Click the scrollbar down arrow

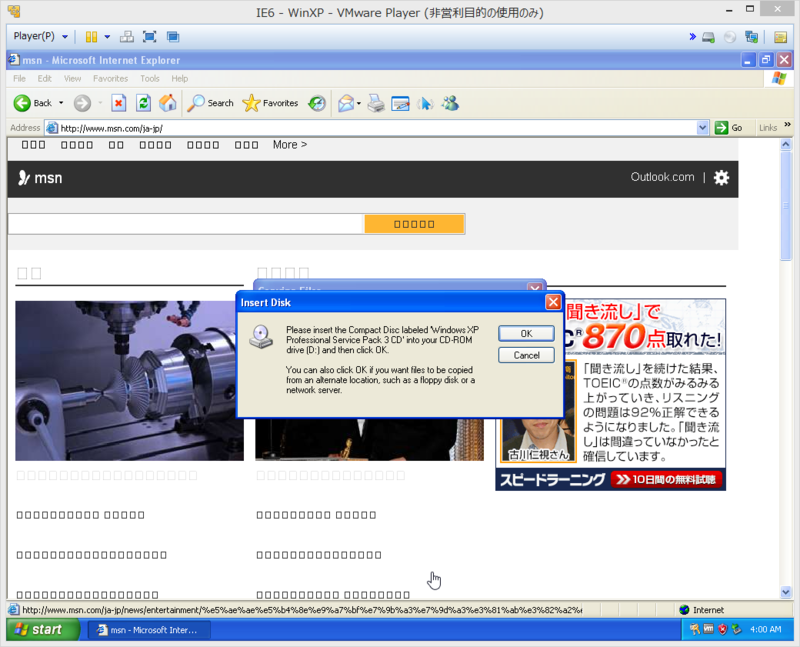click(786, 592)
